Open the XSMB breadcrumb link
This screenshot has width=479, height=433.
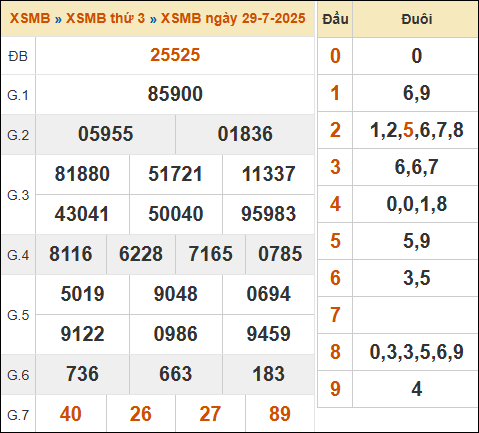click(30, 18)
